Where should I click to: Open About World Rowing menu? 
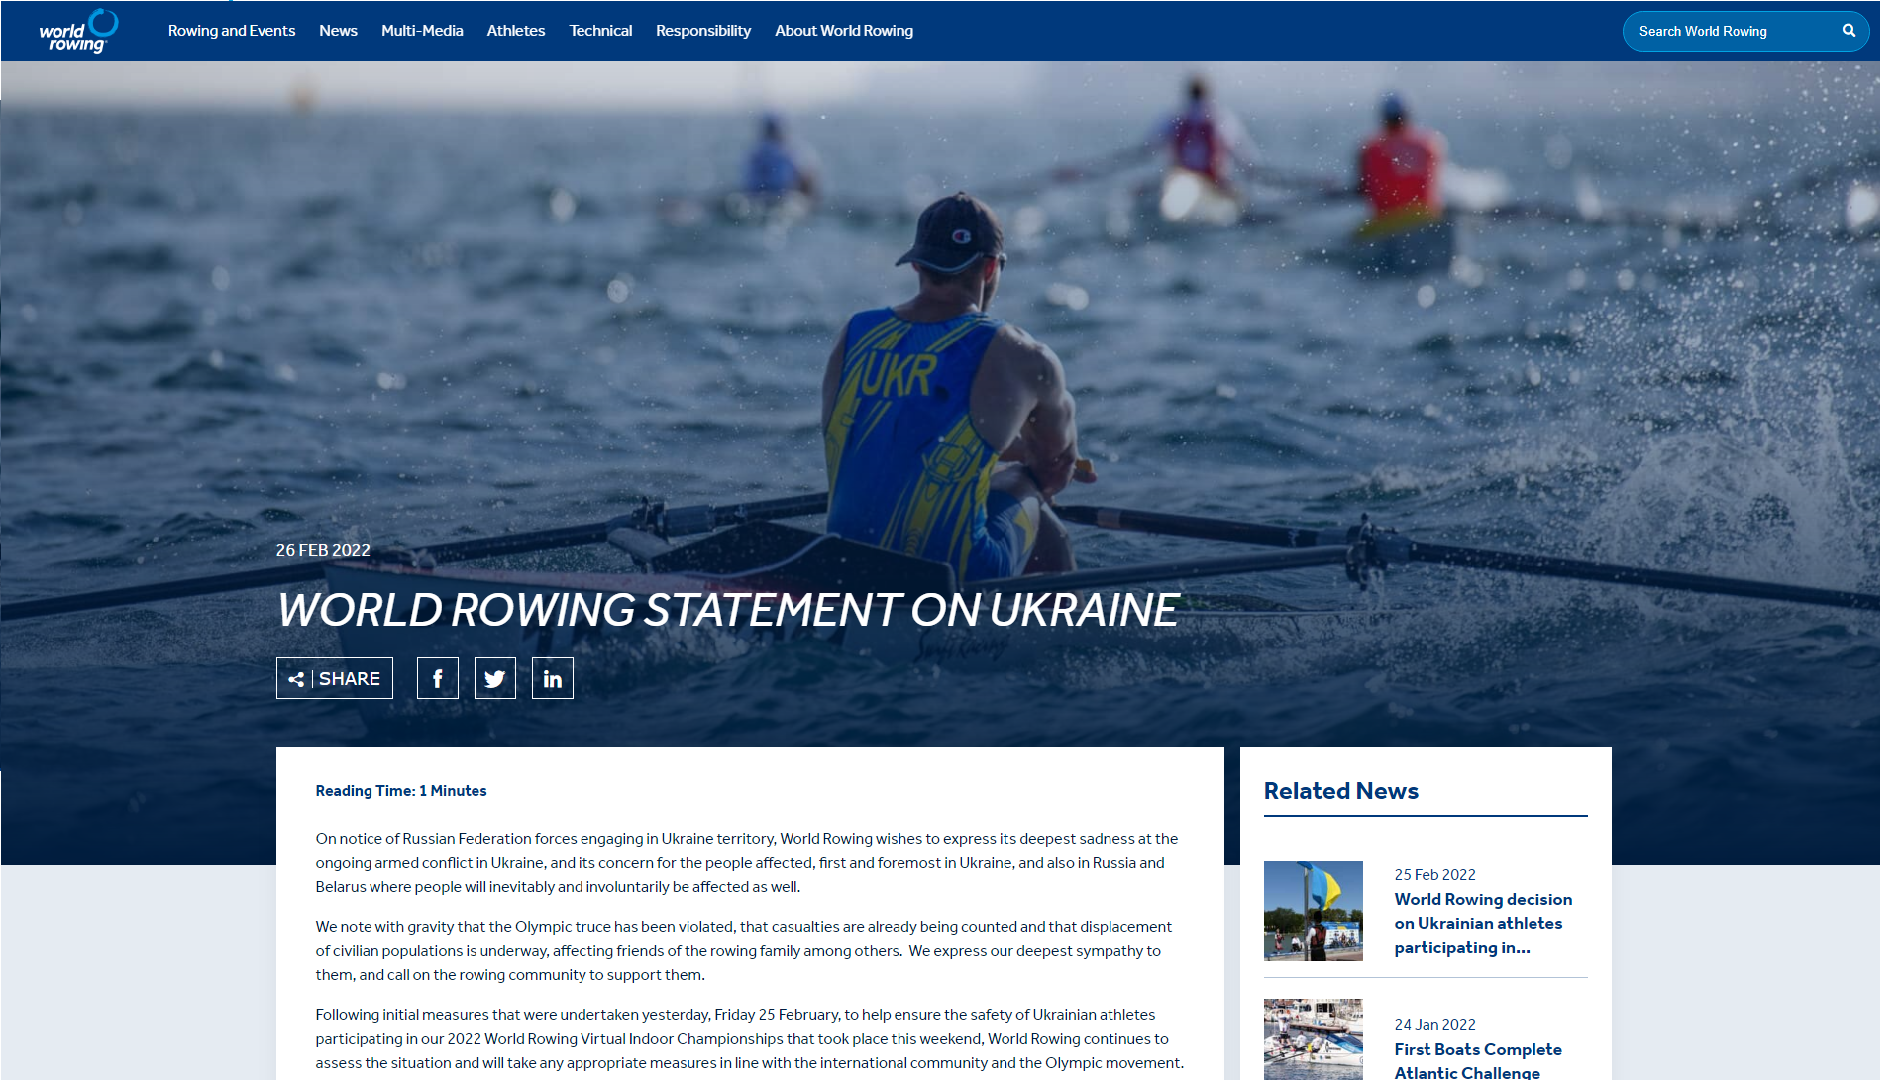click(x=844, y=31)
